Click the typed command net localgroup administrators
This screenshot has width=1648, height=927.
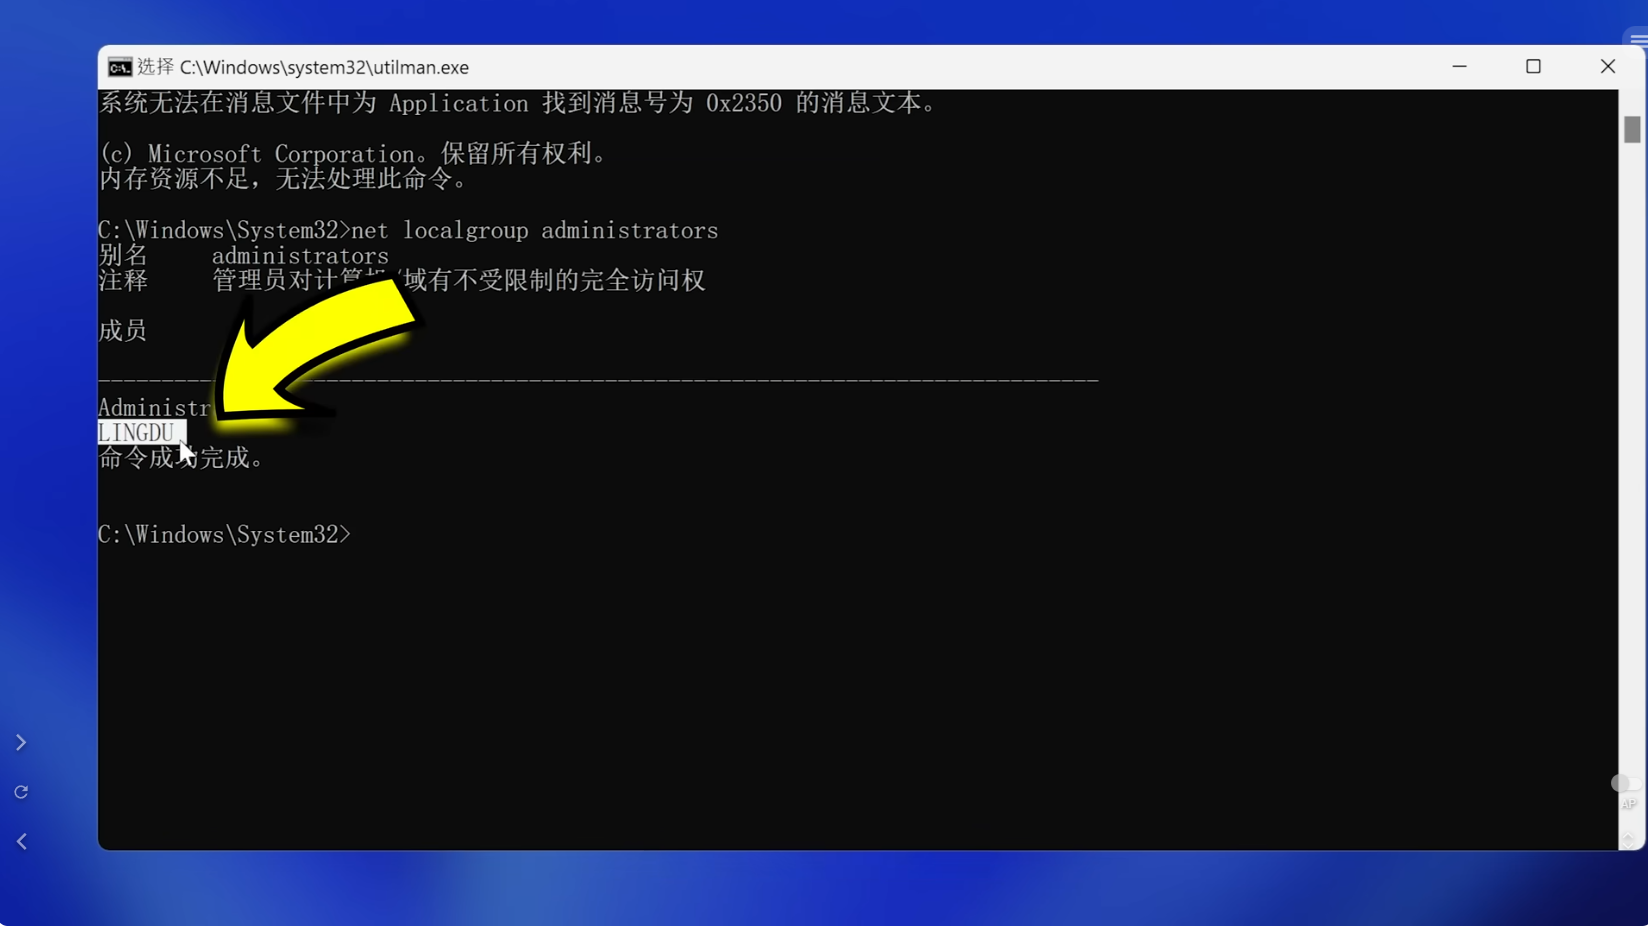point(534,231)
